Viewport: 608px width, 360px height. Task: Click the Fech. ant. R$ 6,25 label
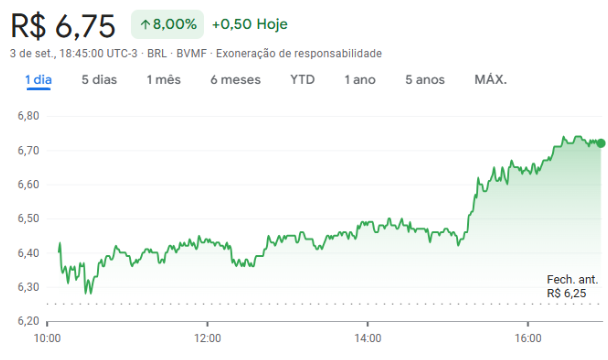tap(572, 286)
